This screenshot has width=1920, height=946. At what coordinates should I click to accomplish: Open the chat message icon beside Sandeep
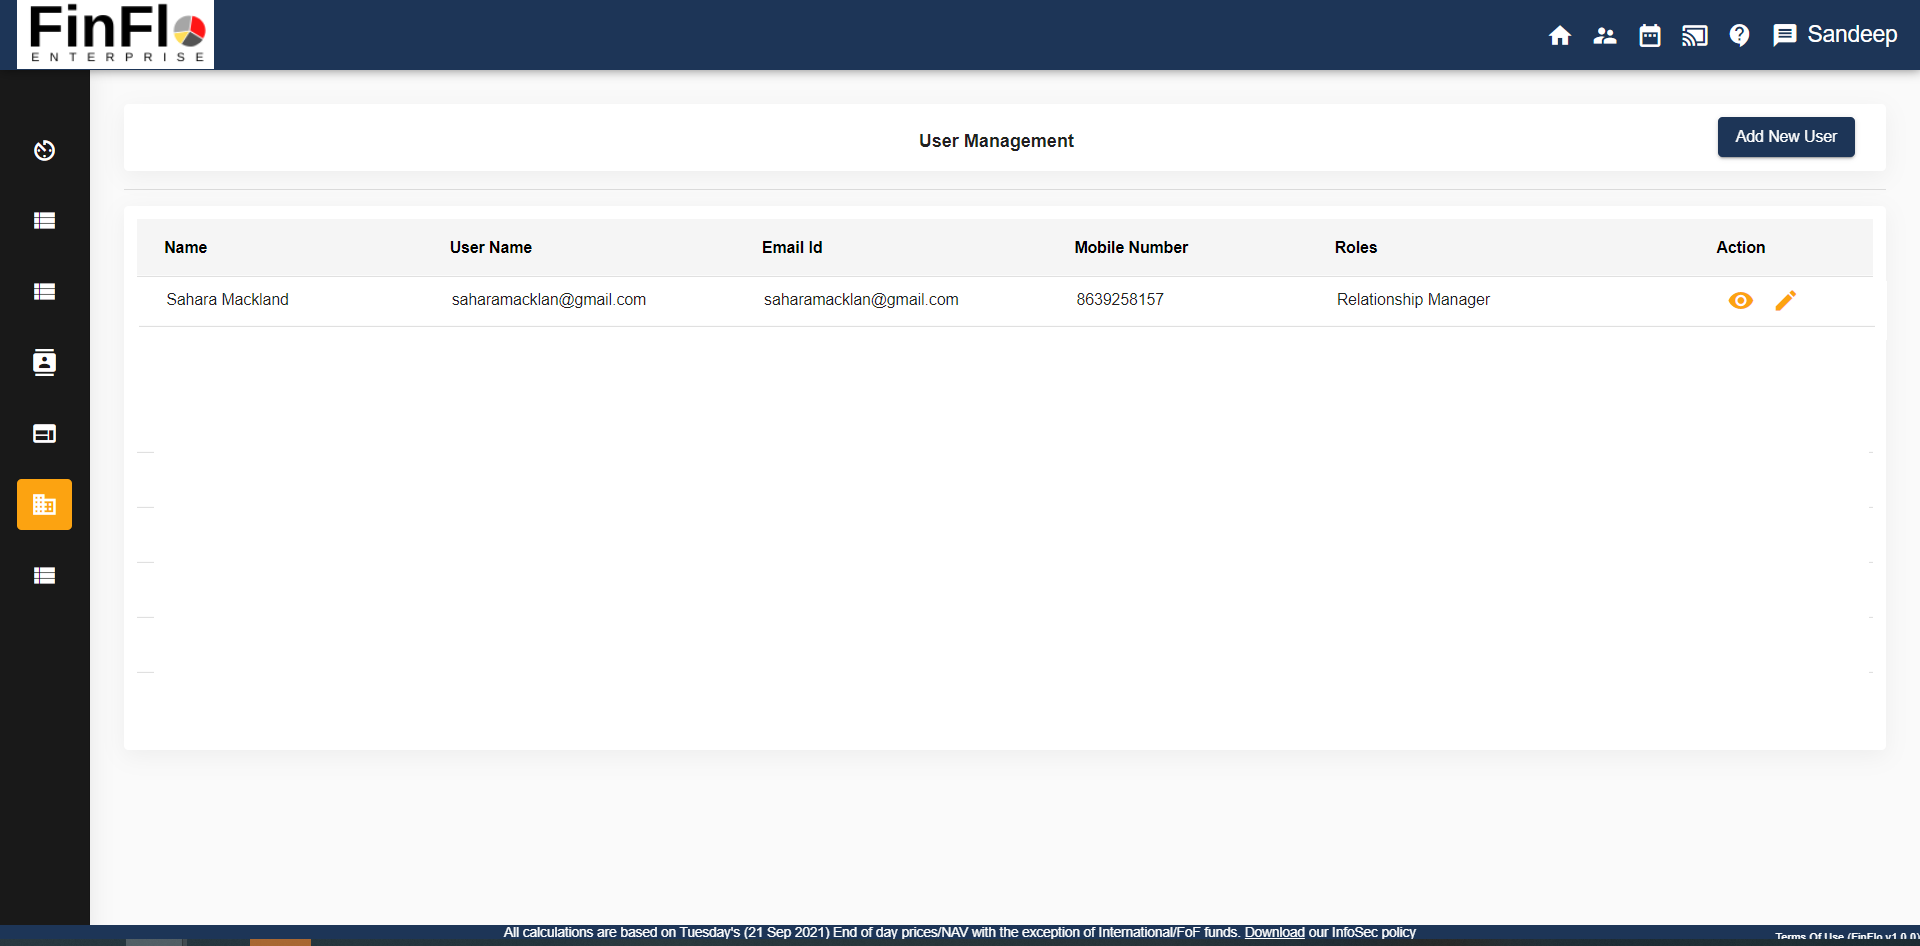pyautogui.click(x=1785, y=36)
